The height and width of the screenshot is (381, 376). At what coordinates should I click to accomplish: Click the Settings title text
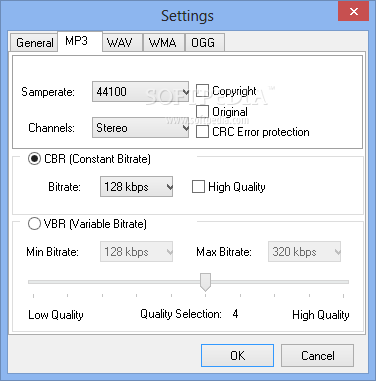pyautogui.click(x=188, y=16)
